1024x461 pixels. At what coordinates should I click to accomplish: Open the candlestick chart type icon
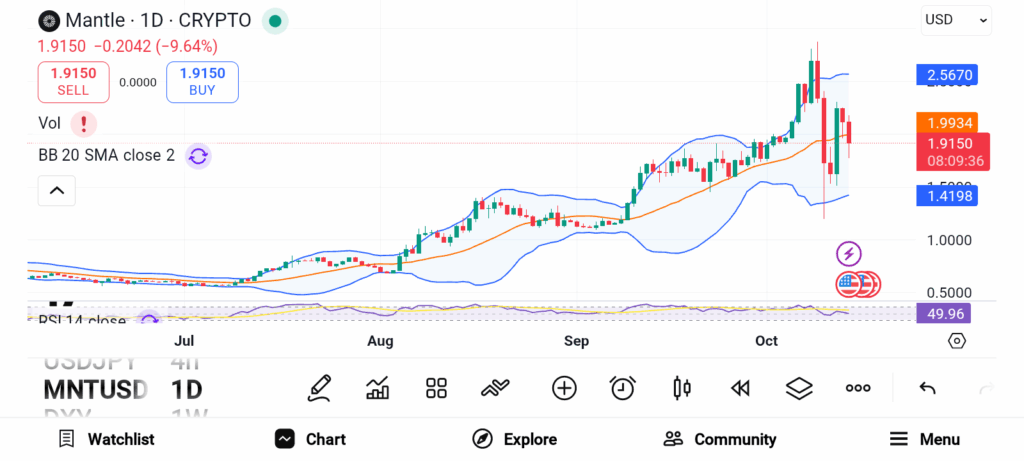pos(682,388)
